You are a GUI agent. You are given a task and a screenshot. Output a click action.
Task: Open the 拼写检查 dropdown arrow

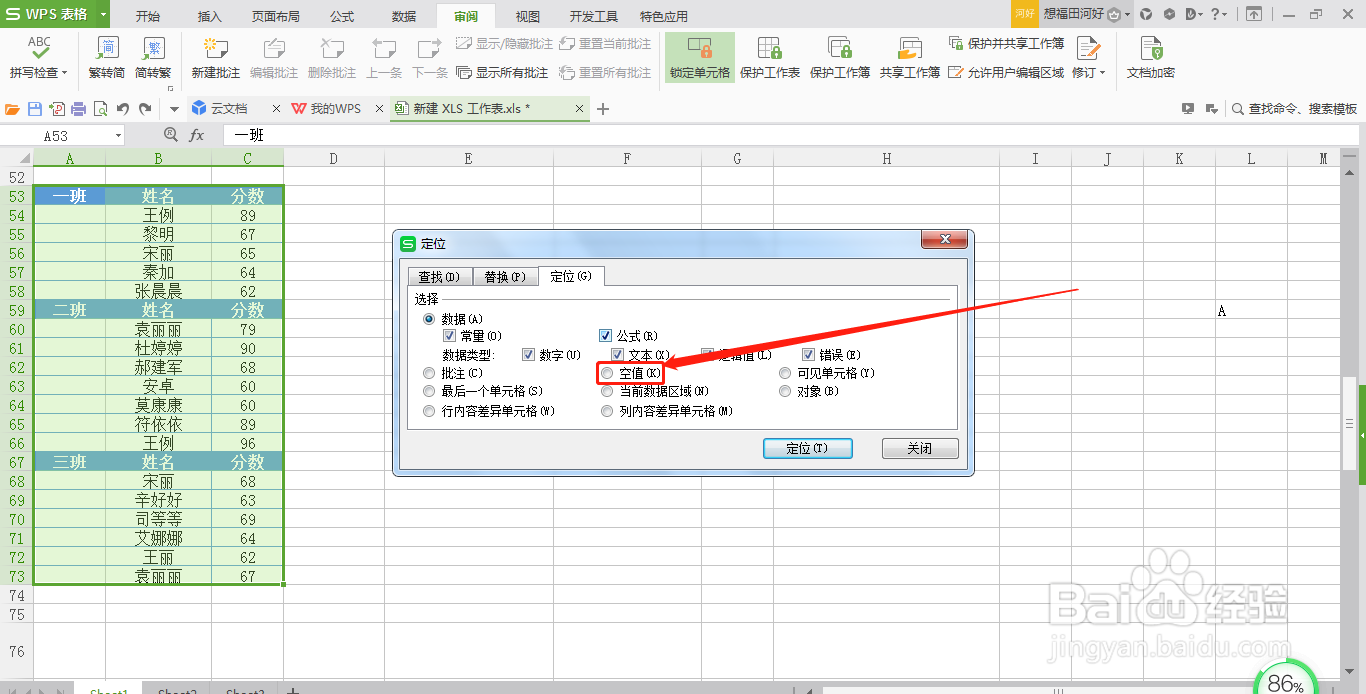[x=63, y=71]
